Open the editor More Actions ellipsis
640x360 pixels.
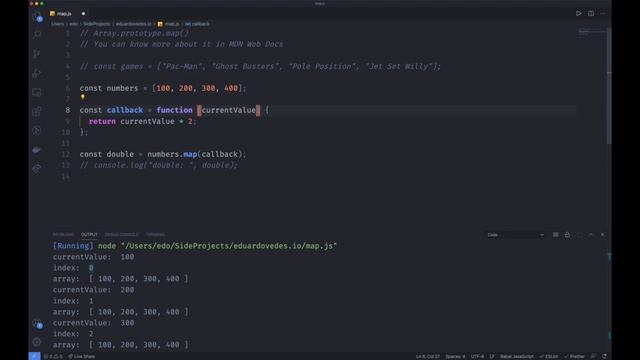(x=603, y=13)
